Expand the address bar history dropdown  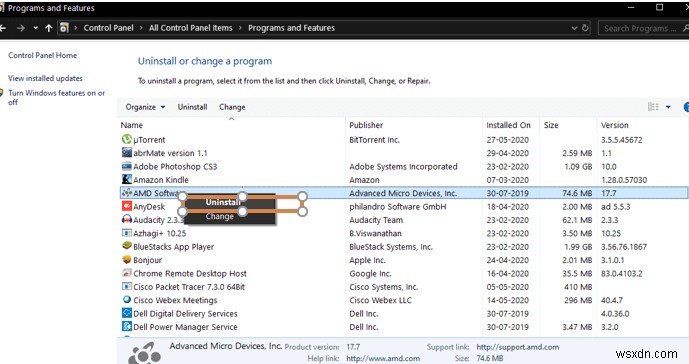click(x=574, y=28)
